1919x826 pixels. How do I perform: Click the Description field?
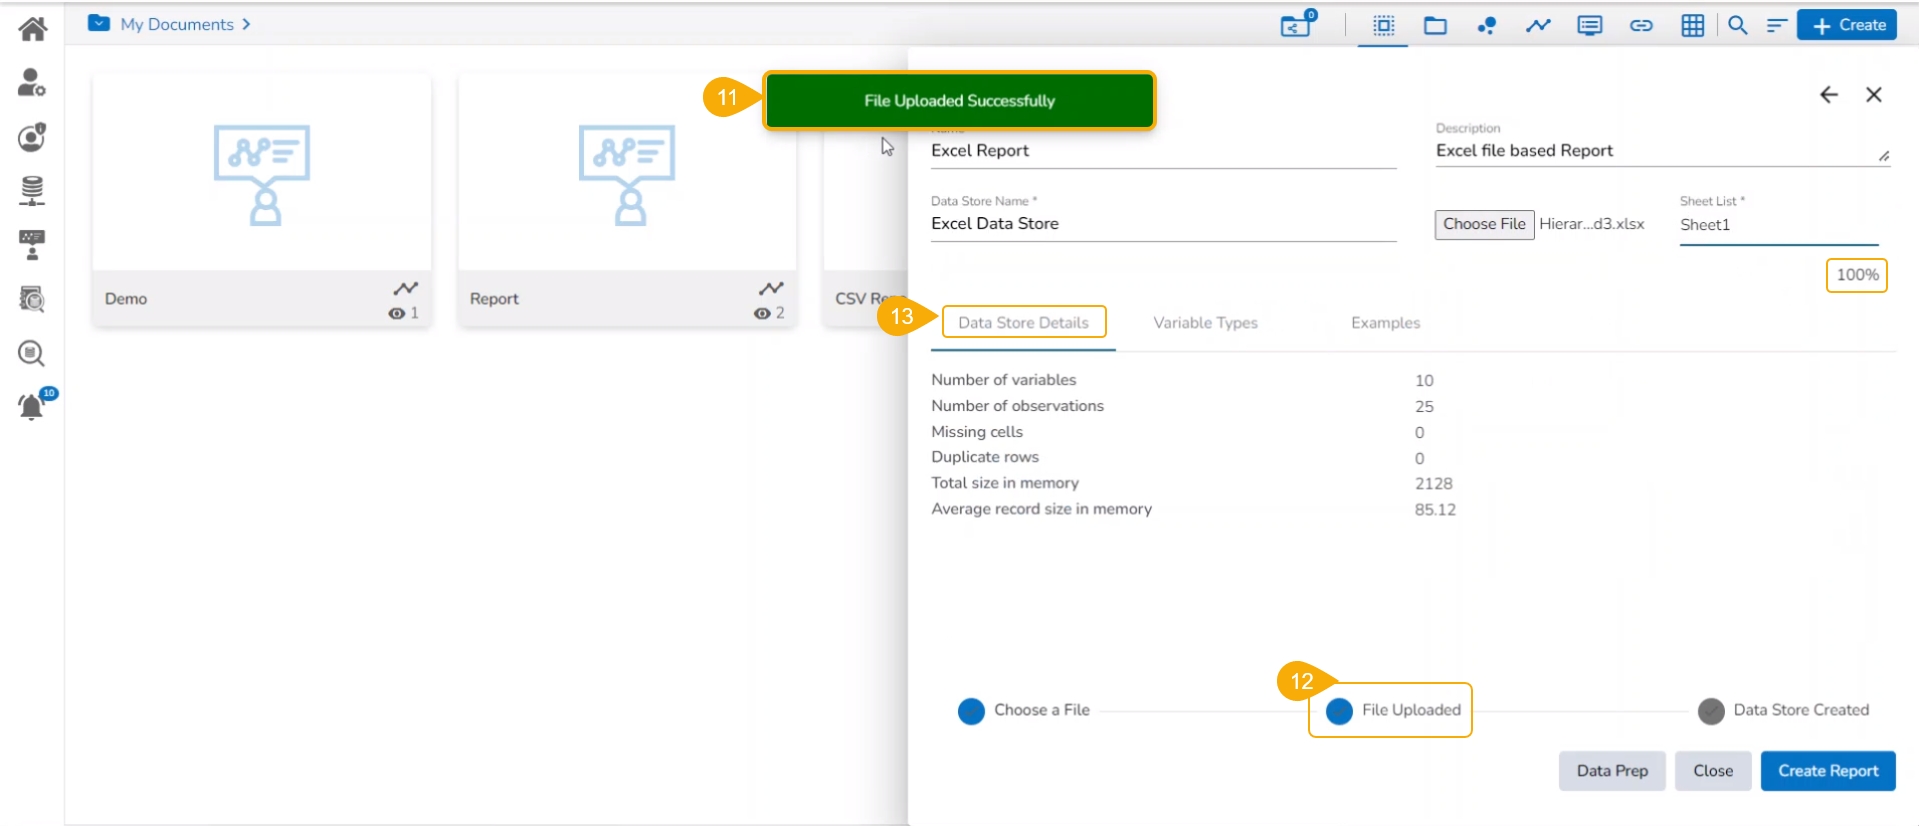click(1662, 151)
